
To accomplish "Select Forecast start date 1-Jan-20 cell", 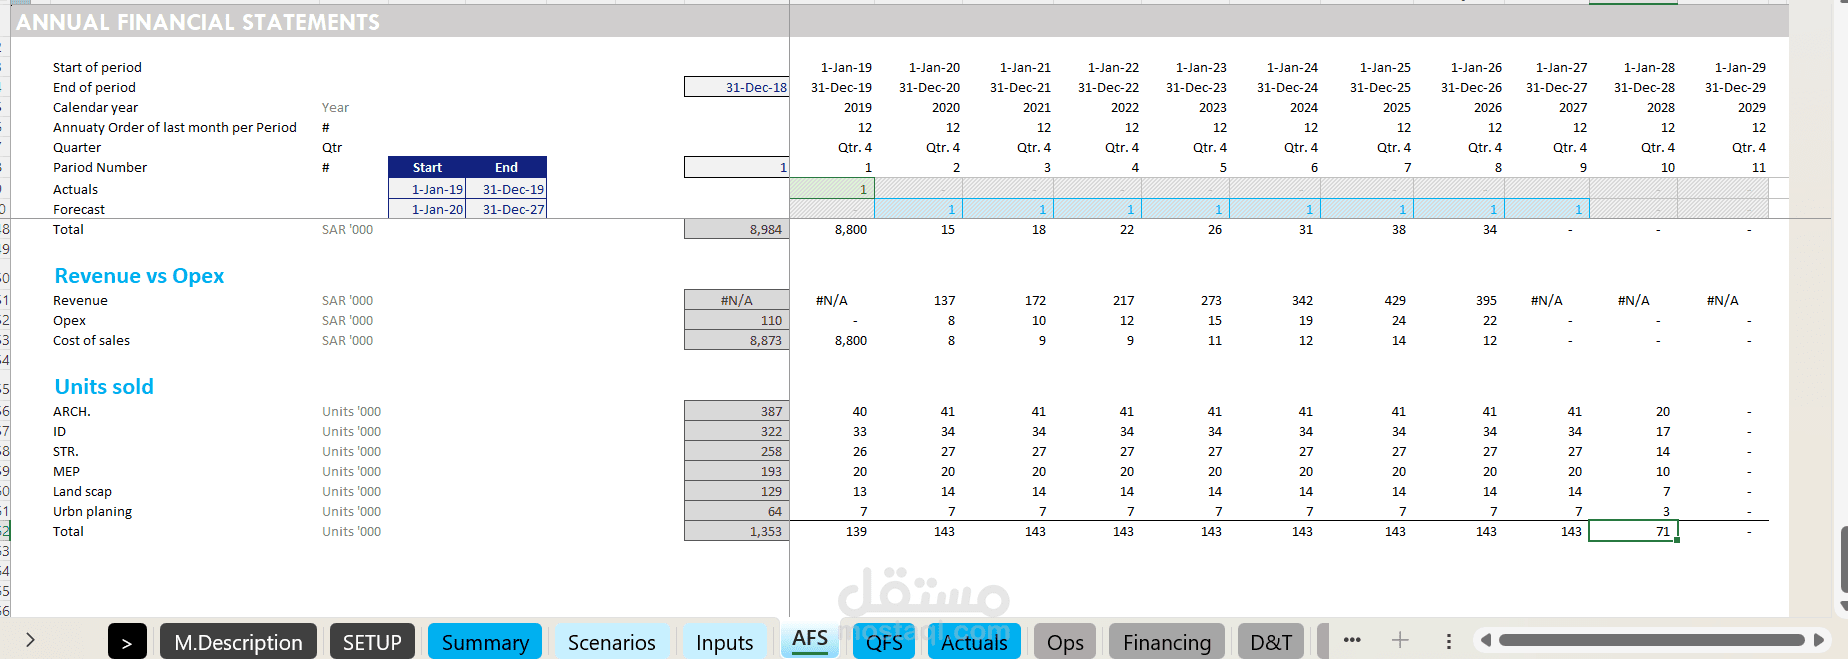I will pos(427,209).
